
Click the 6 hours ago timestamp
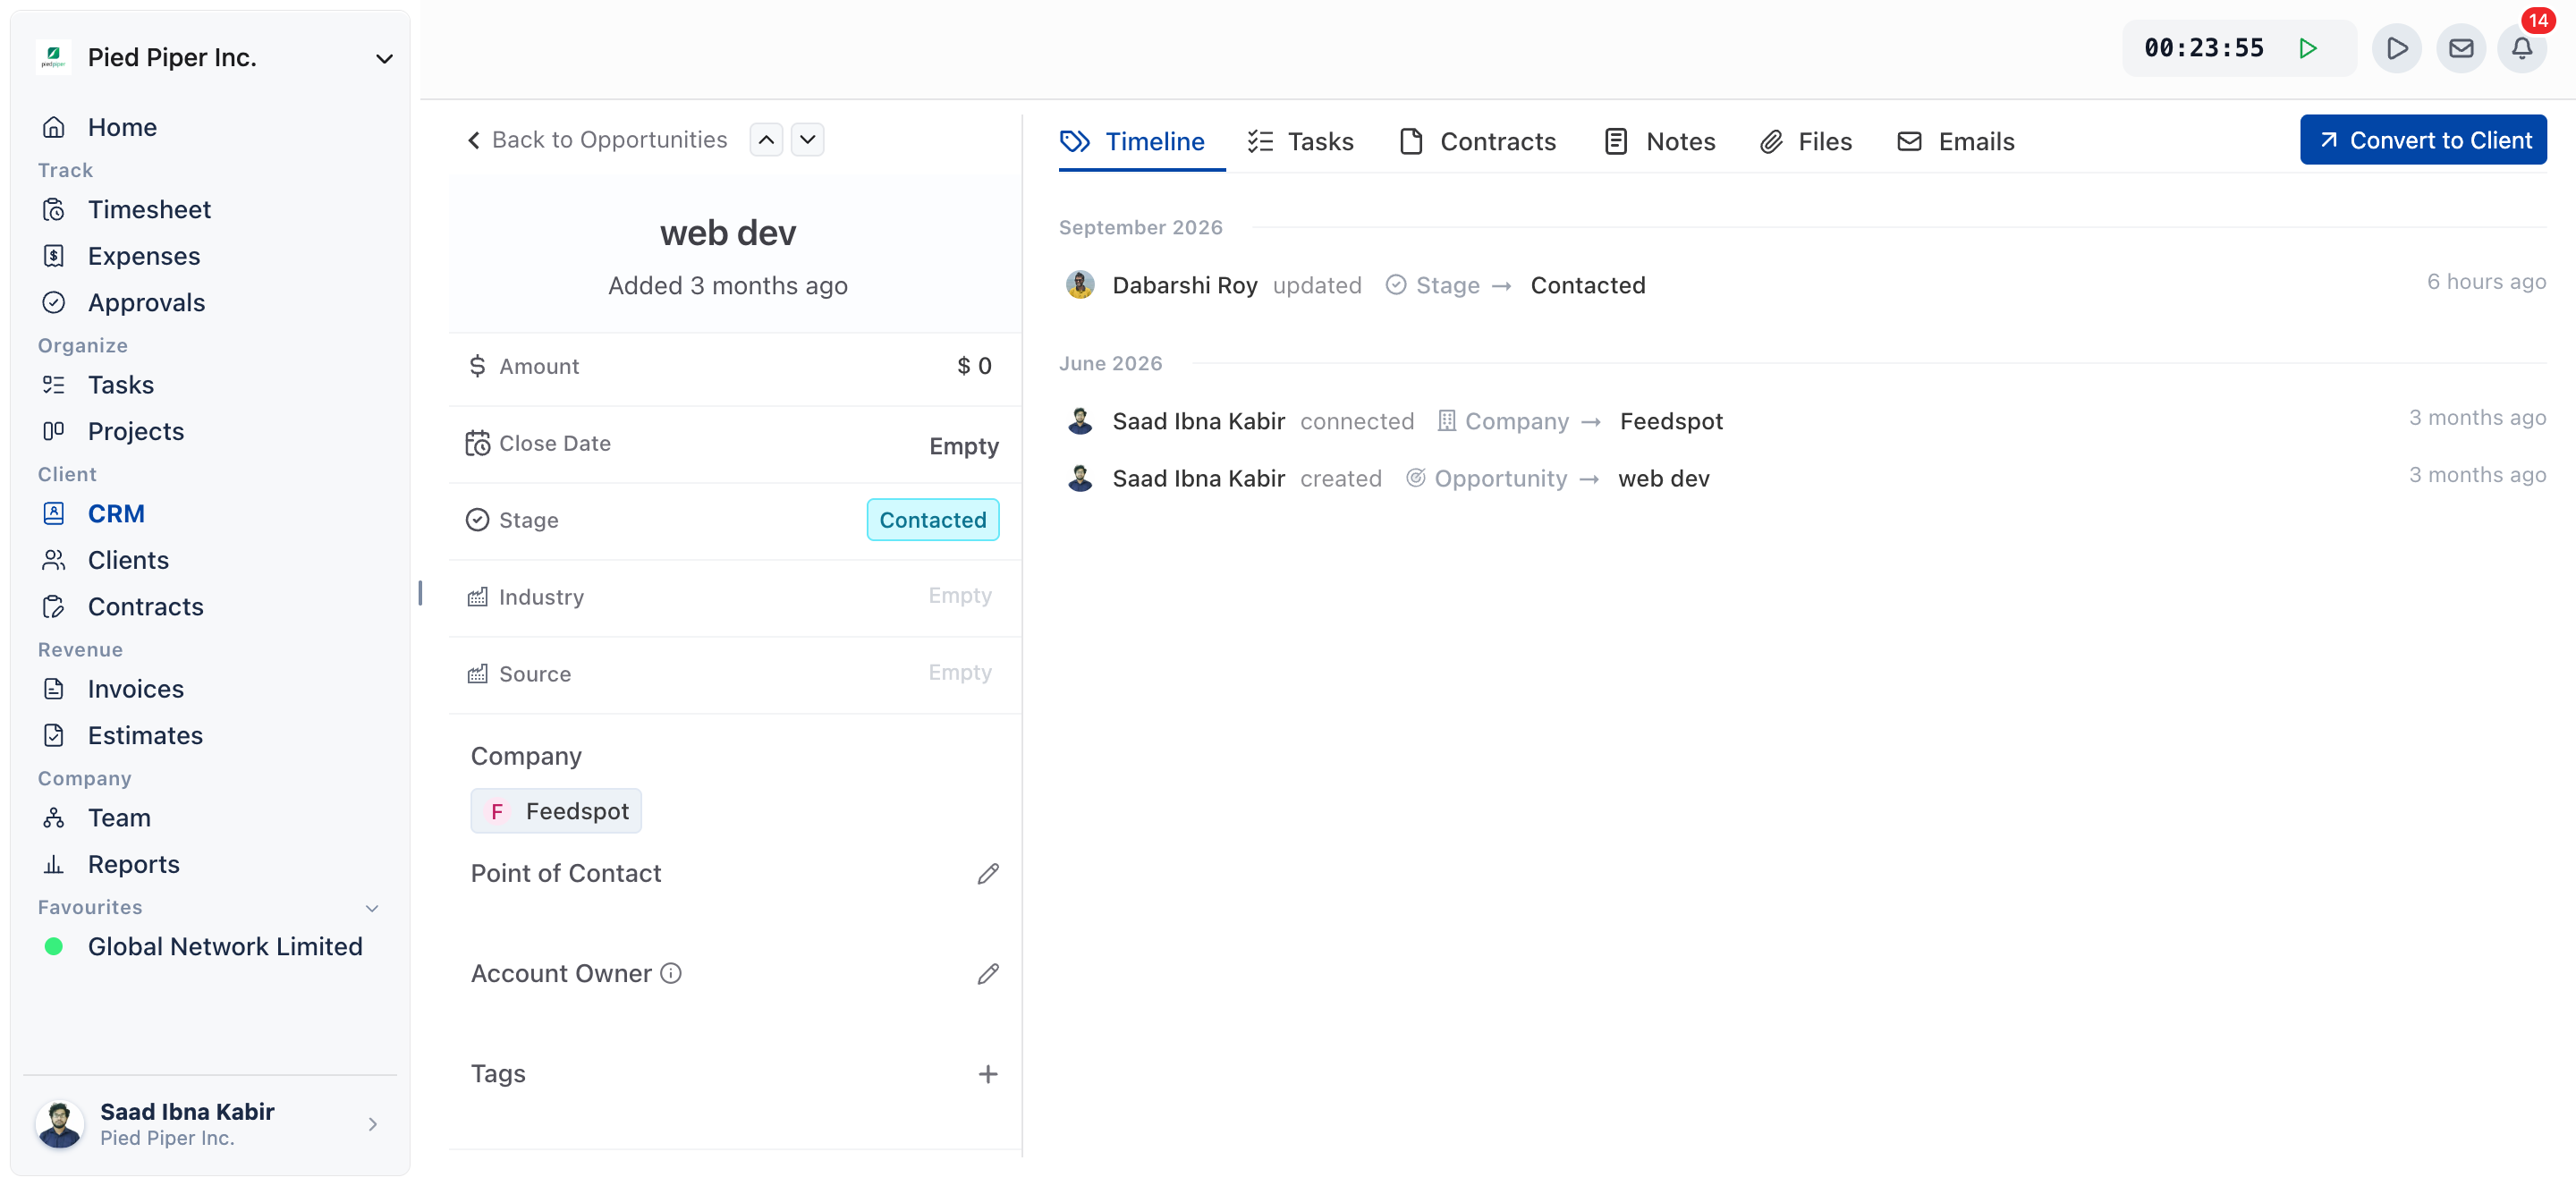(2486, 282)
